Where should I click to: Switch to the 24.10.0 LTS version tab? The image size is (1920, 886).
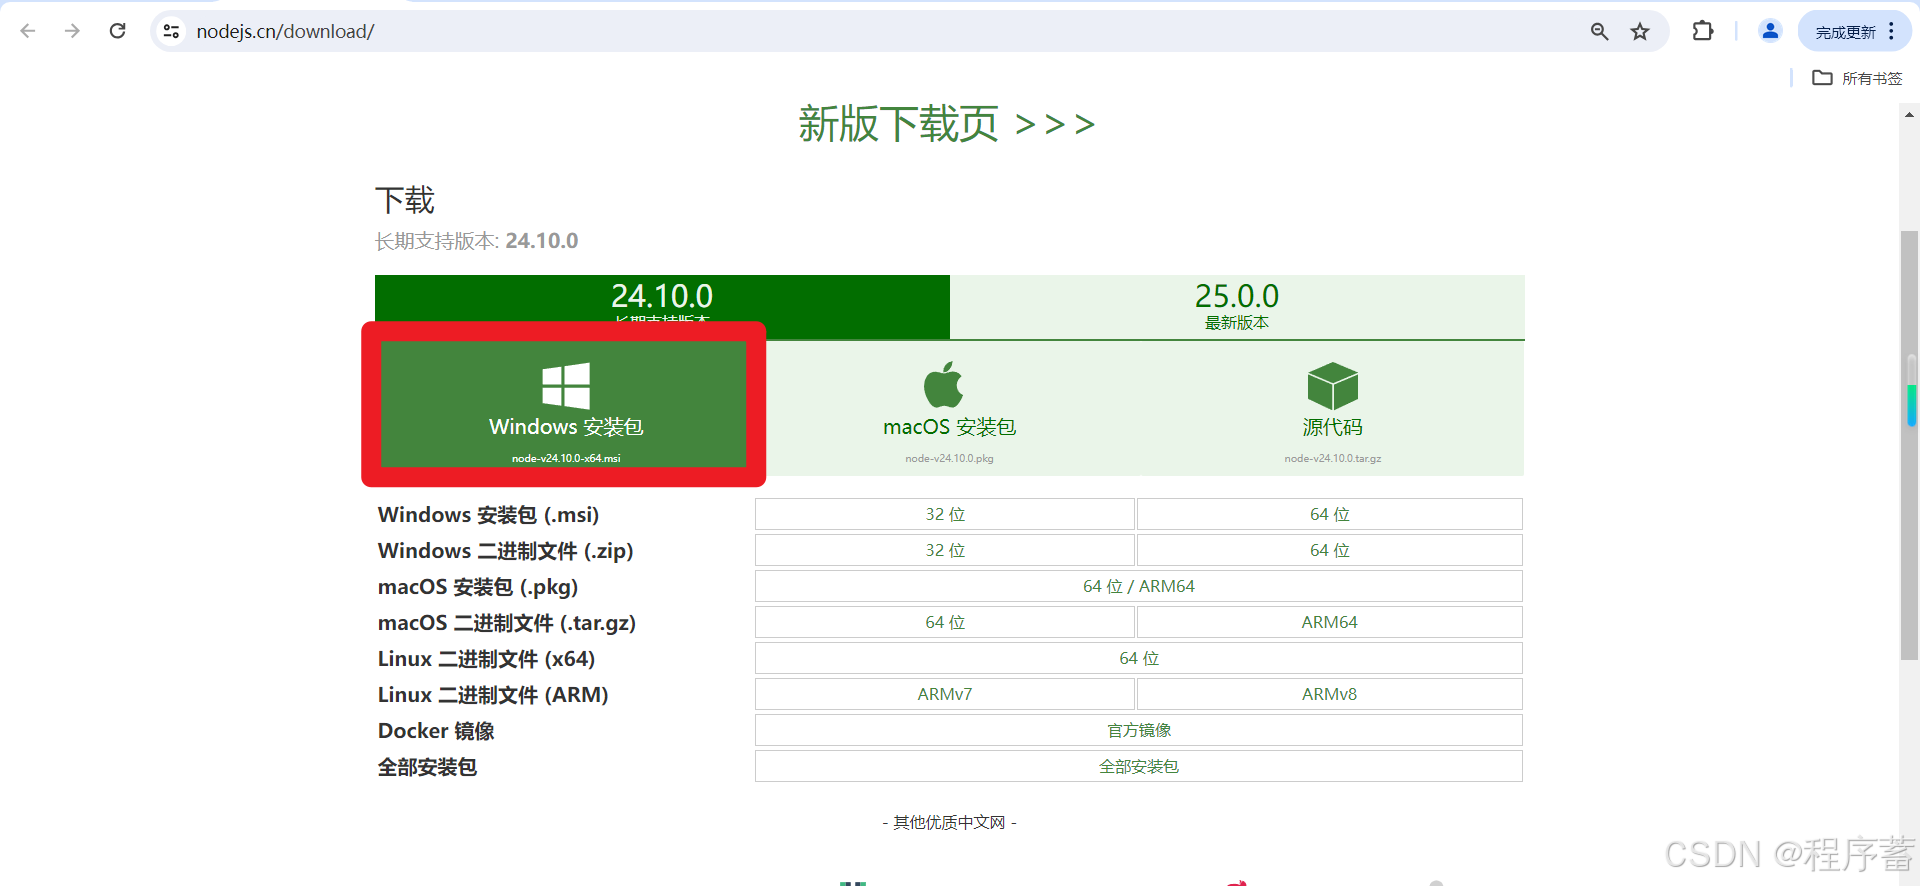662,307
